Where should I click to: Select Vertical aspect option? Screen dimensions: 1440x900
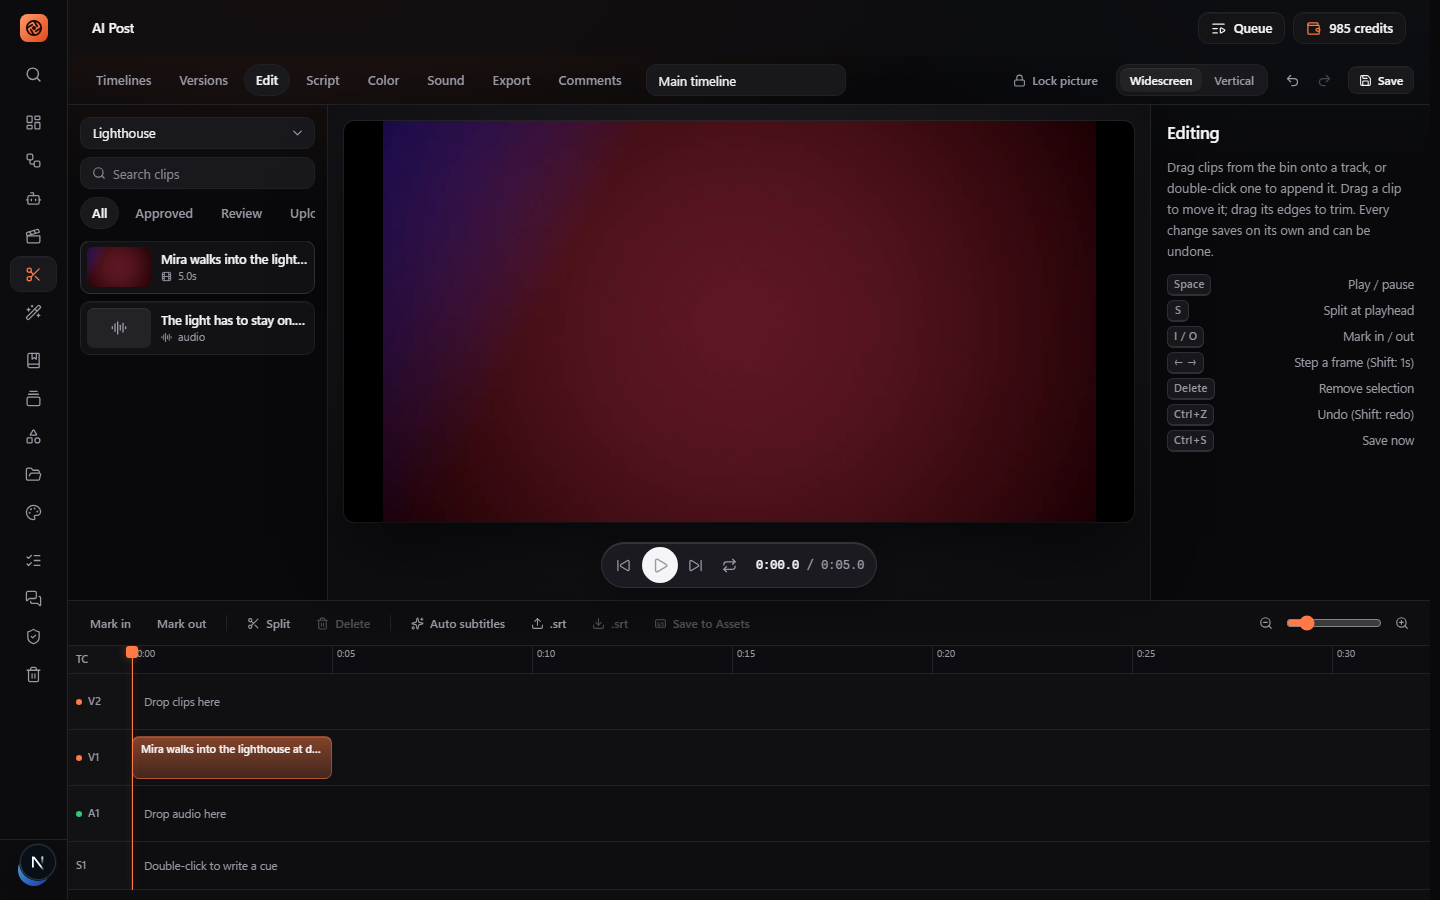click(1234, 81)
